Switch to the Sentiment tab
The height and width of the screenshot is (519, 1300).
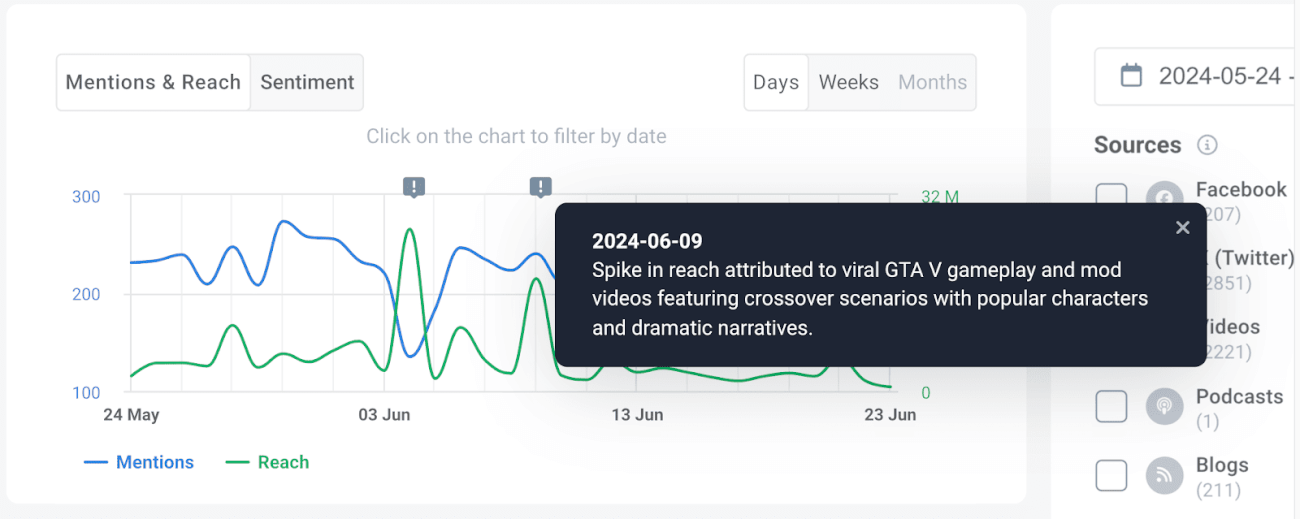(x=307, y=82)
